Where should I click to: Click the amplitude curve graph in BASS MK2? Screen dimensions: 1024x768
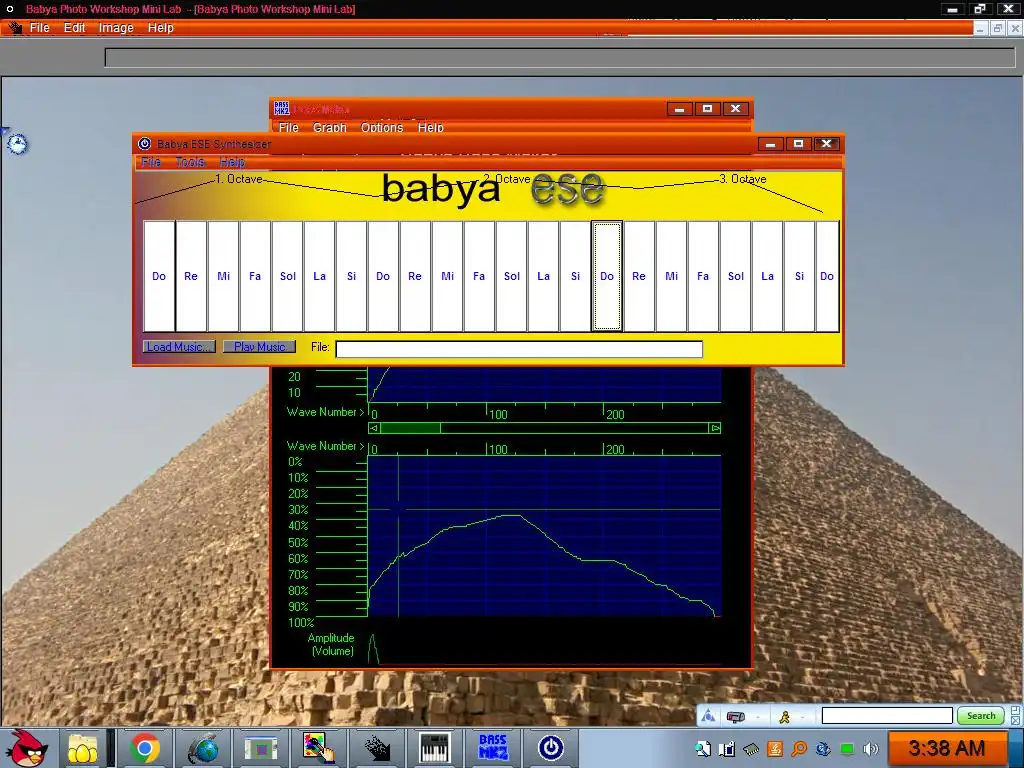tap(544, 536)
